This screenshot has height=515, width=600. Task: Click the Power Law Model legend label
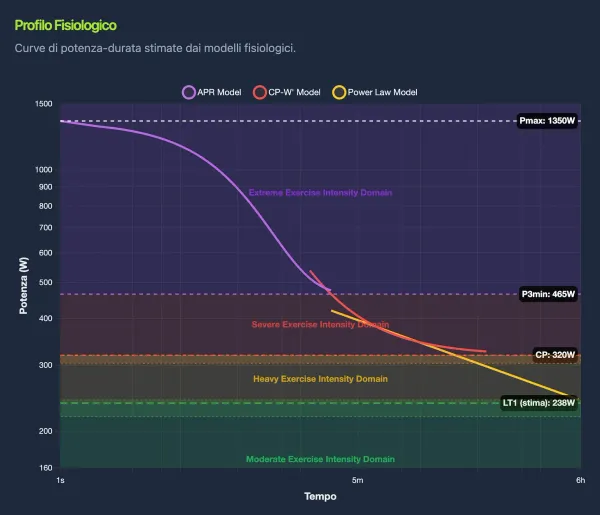click(382, 92)
